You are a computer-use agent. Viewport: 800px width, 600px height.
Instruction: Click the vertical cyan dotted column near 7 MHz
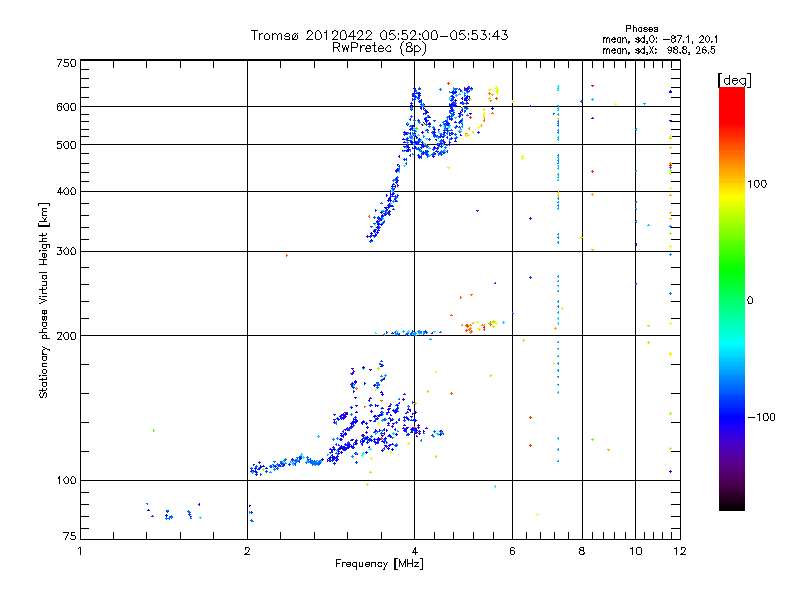pyautogui.click(x=558, y=276)
